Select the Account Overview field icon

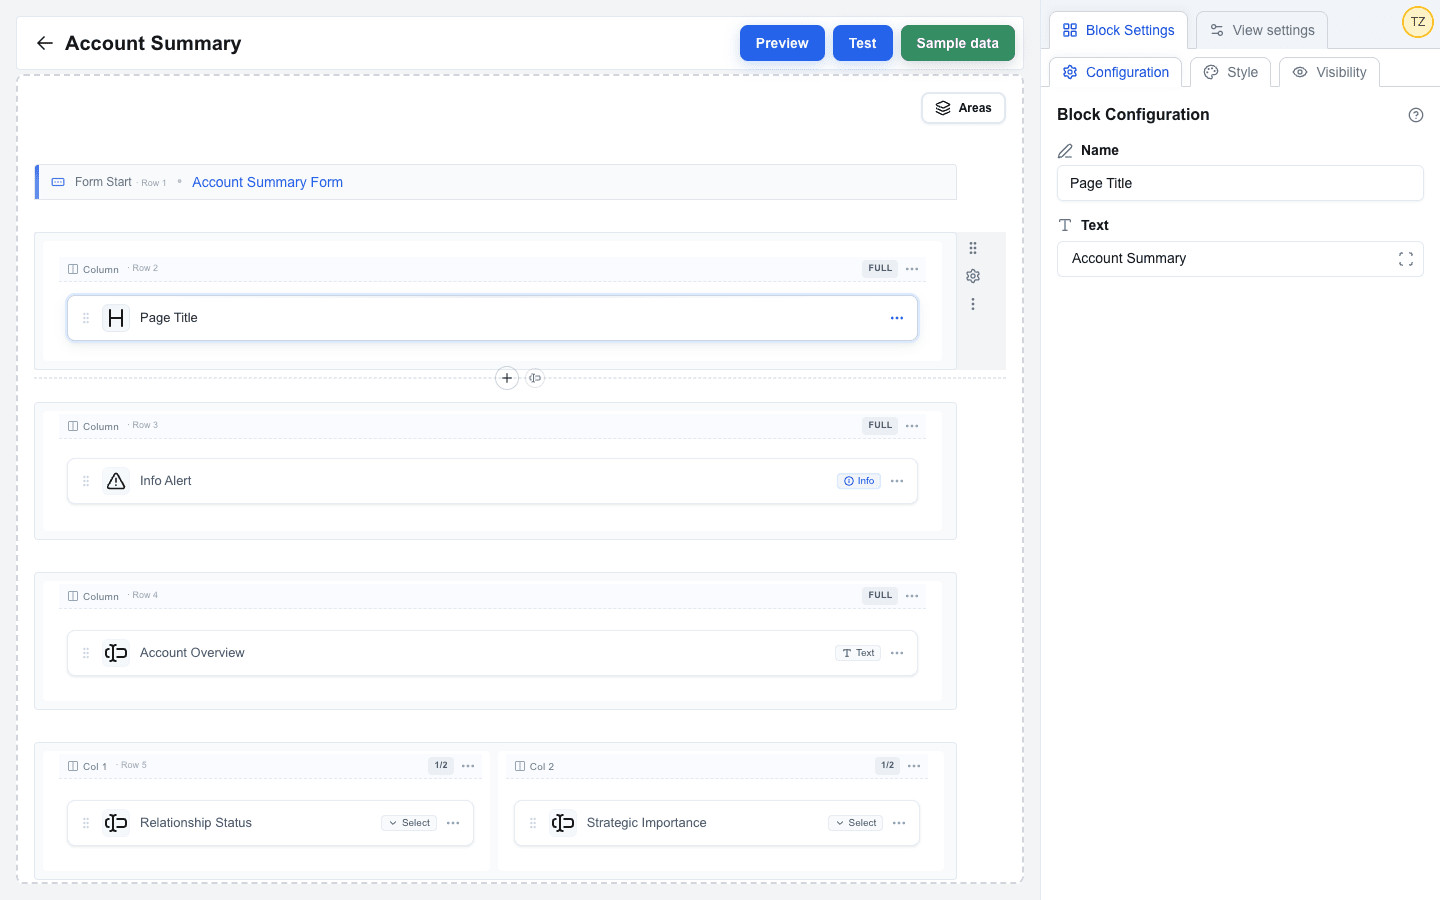click(116, 653)
